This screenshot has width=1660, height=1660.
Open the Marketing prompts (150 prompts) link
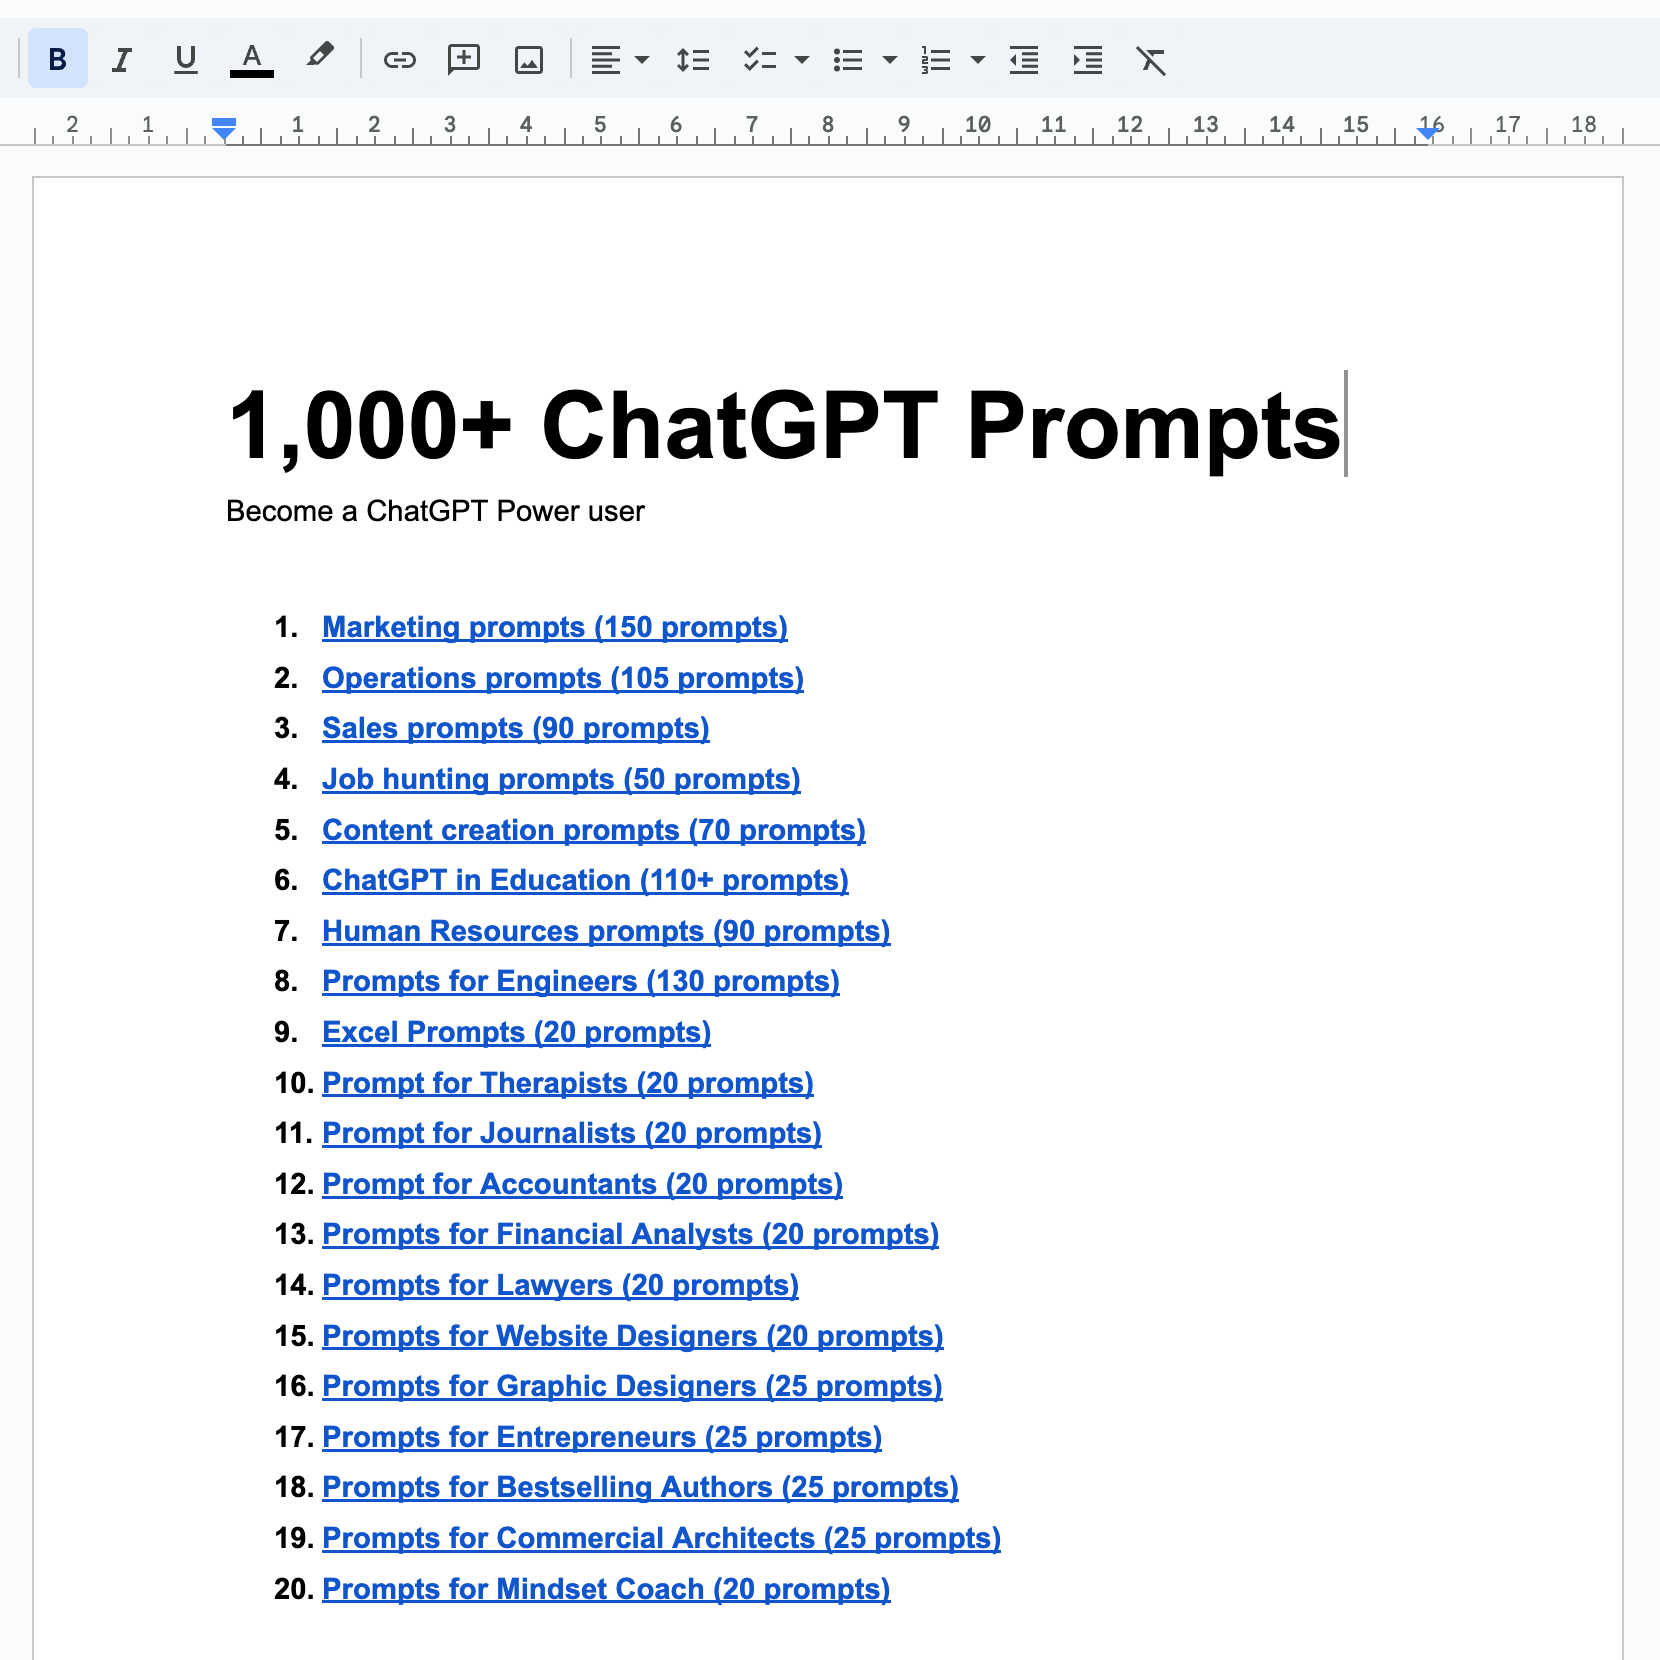coord(555,627)
